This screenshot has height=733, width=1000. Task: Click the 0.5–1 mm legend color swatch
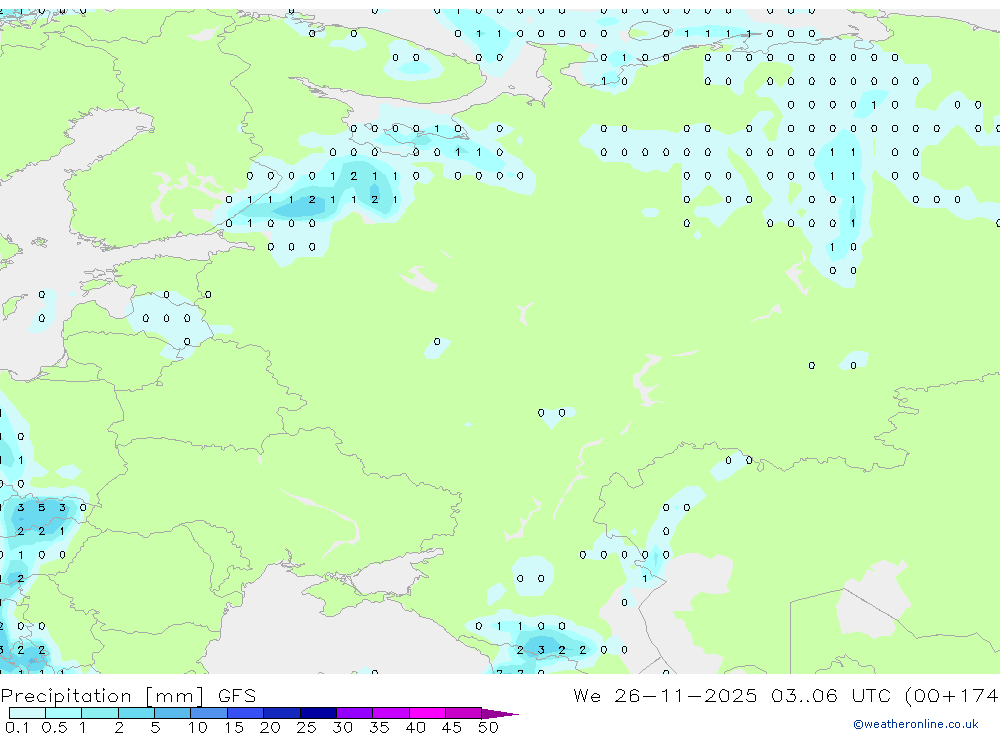[64, 713]
